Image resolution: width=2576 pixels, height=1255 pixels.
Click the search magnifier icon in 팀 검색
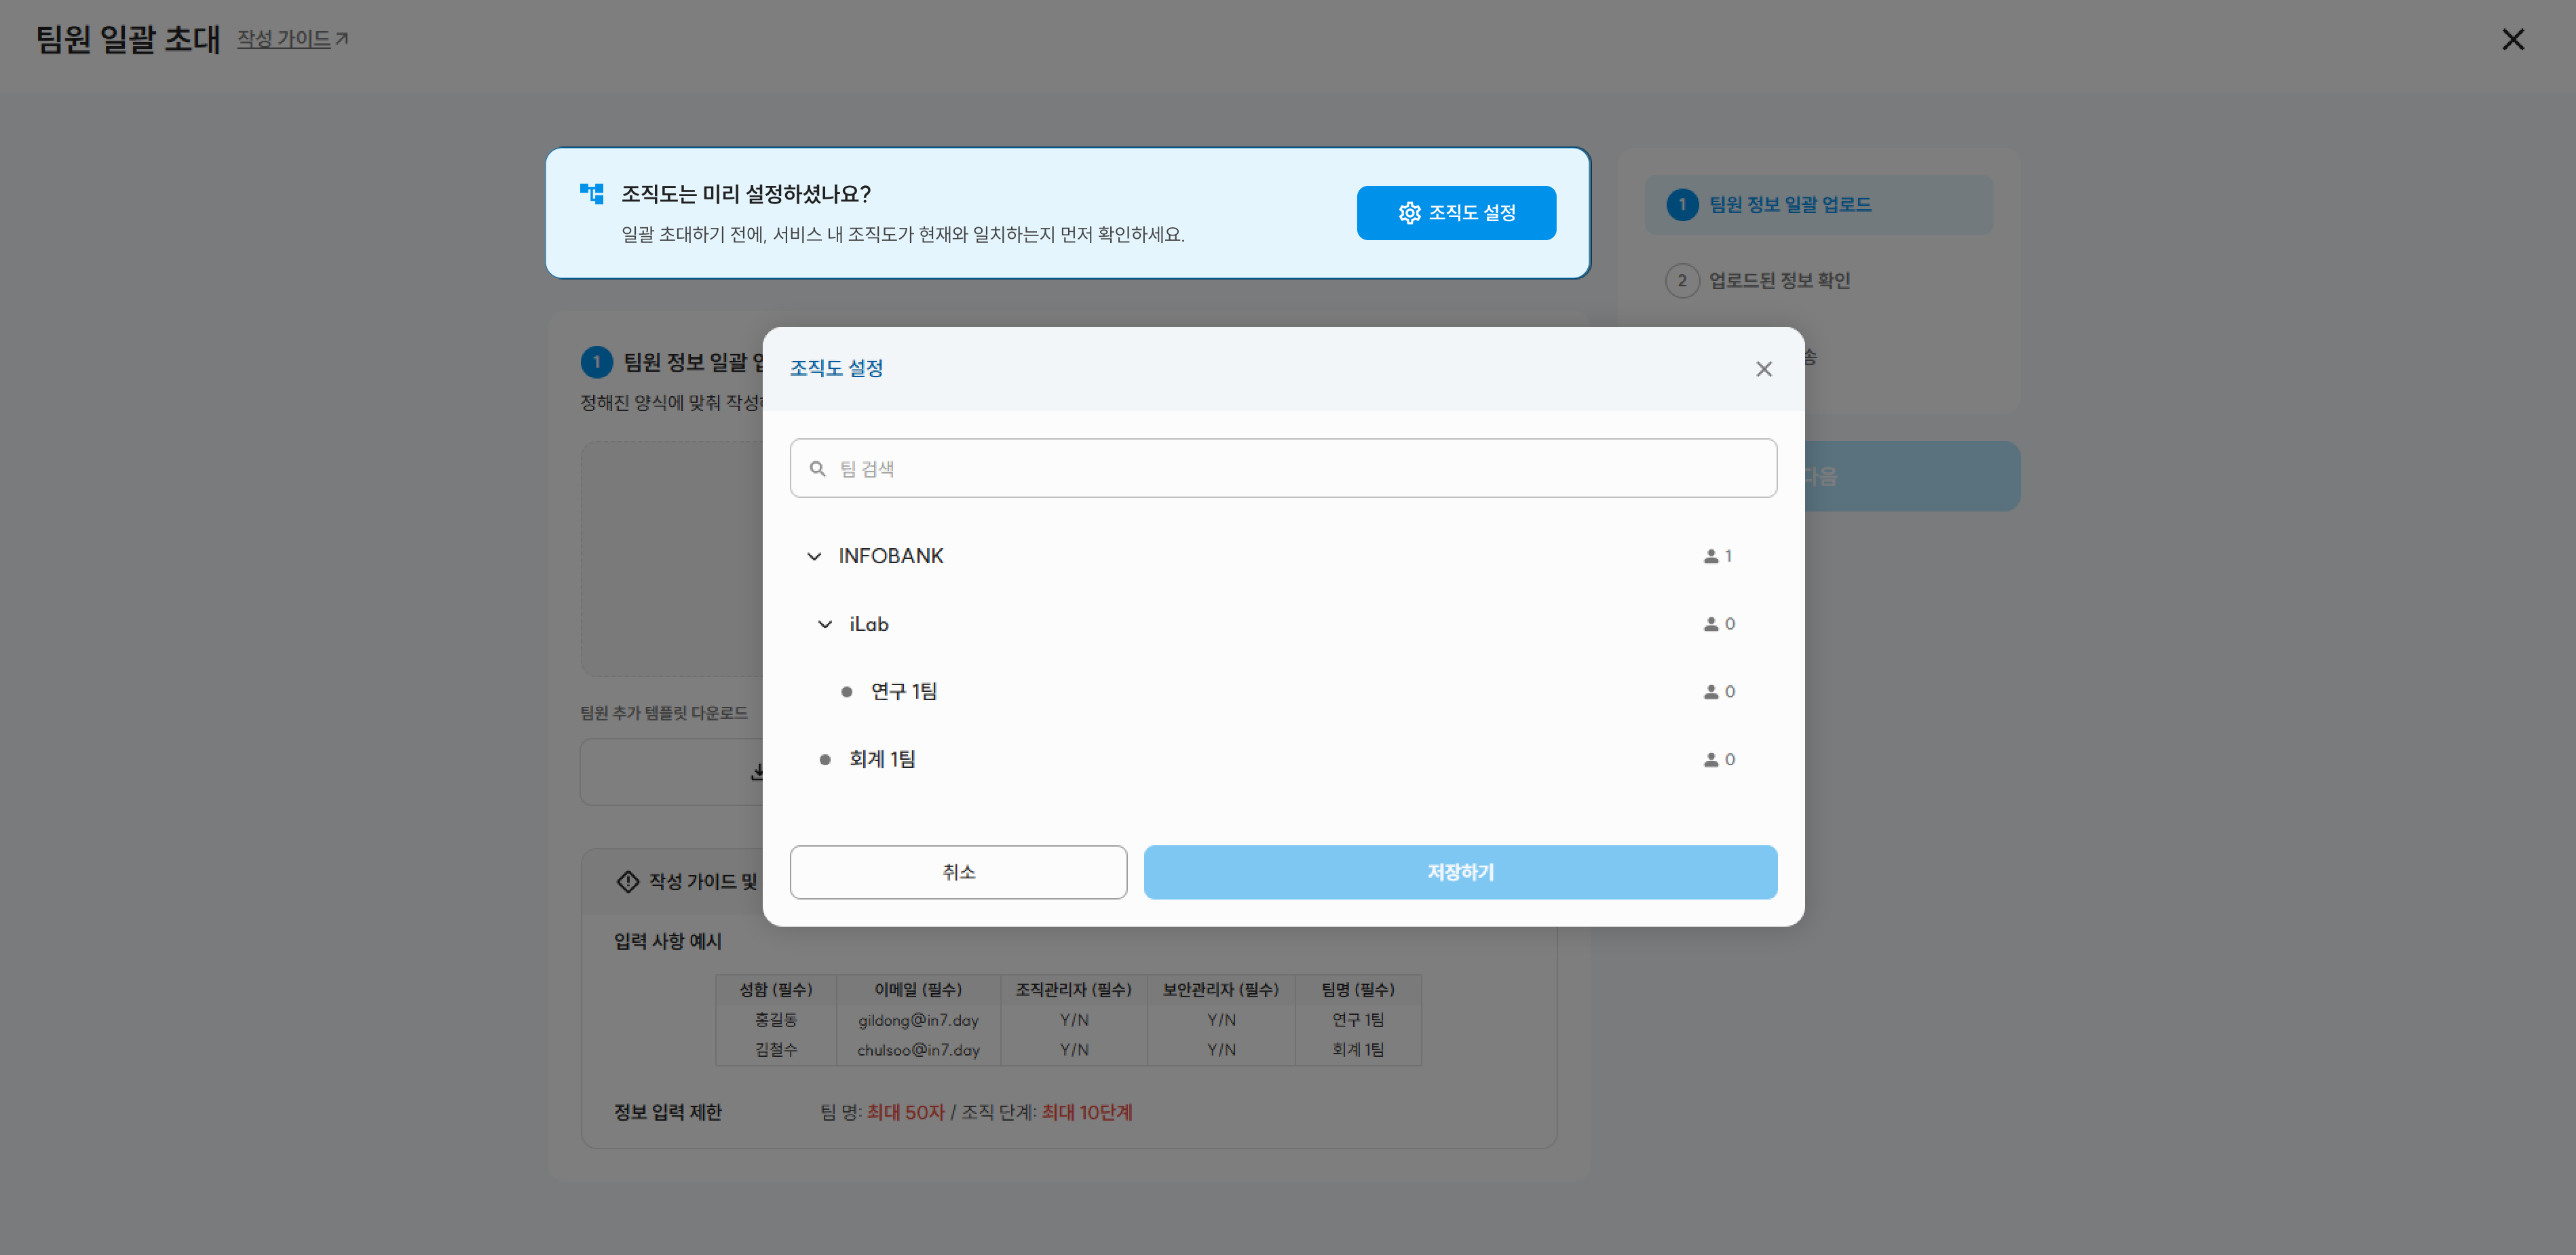pyautogui.click(x=817, y=469)
